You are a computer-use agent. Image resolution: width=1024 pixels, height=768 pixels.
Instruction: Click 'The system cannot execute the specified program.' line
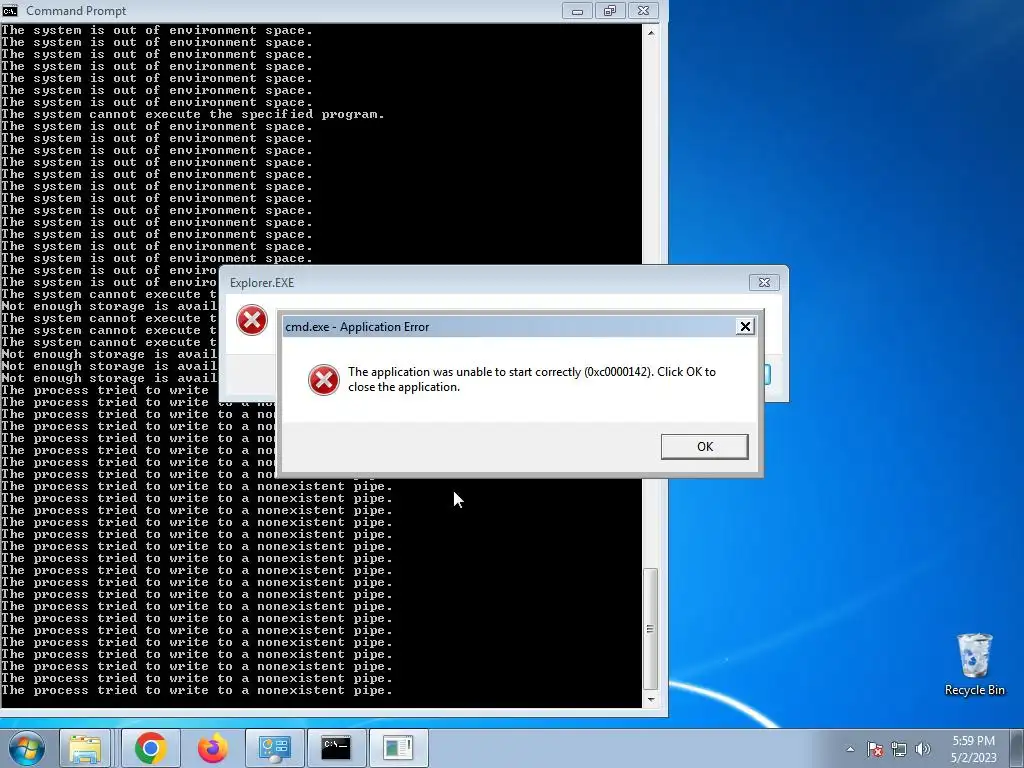click(x=193, y=114)
